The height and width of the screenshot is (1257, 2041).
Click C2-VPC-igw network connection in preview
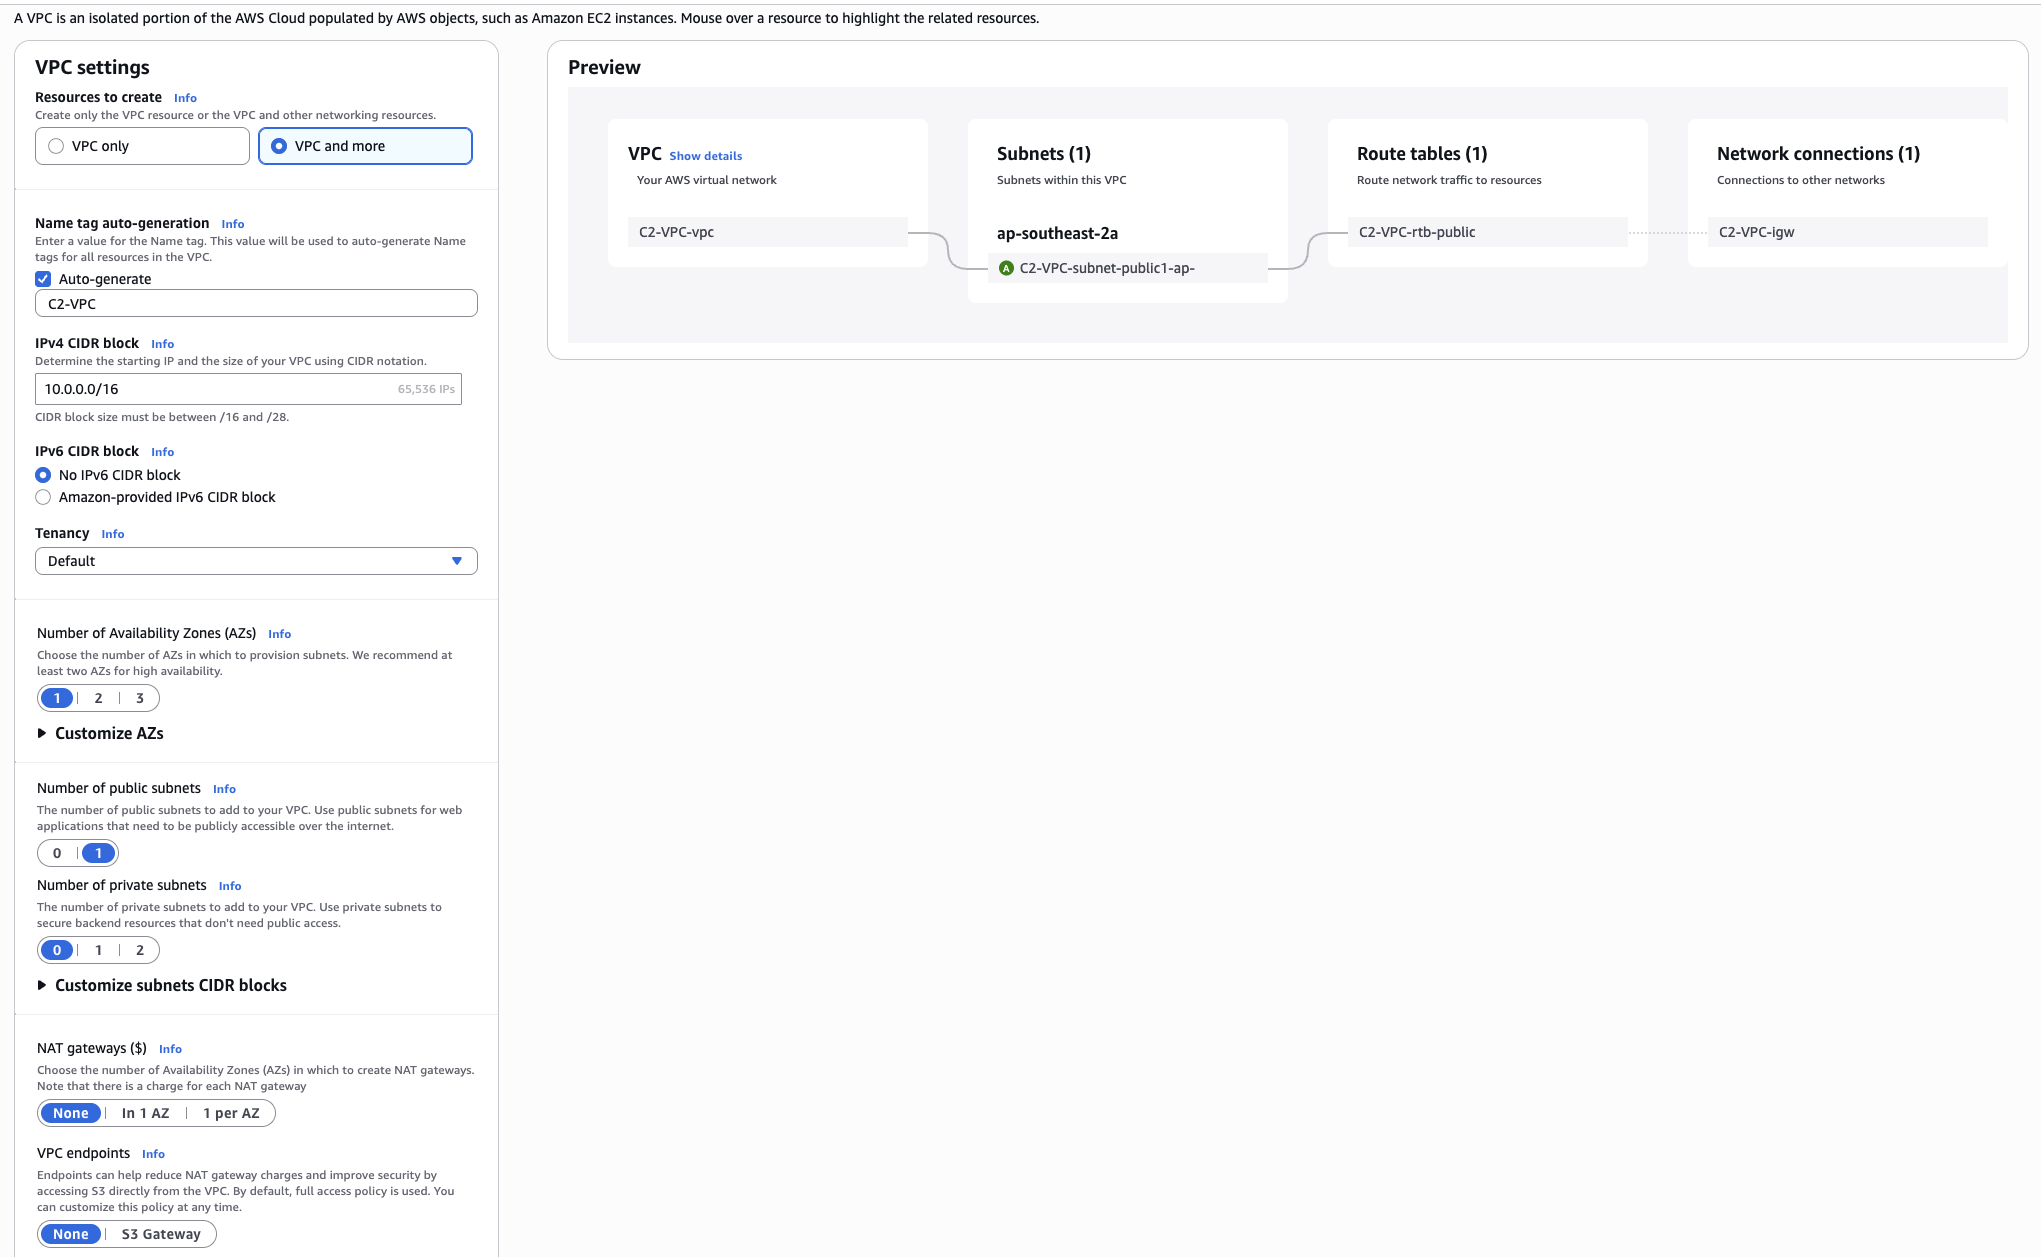pos(1848,232)
